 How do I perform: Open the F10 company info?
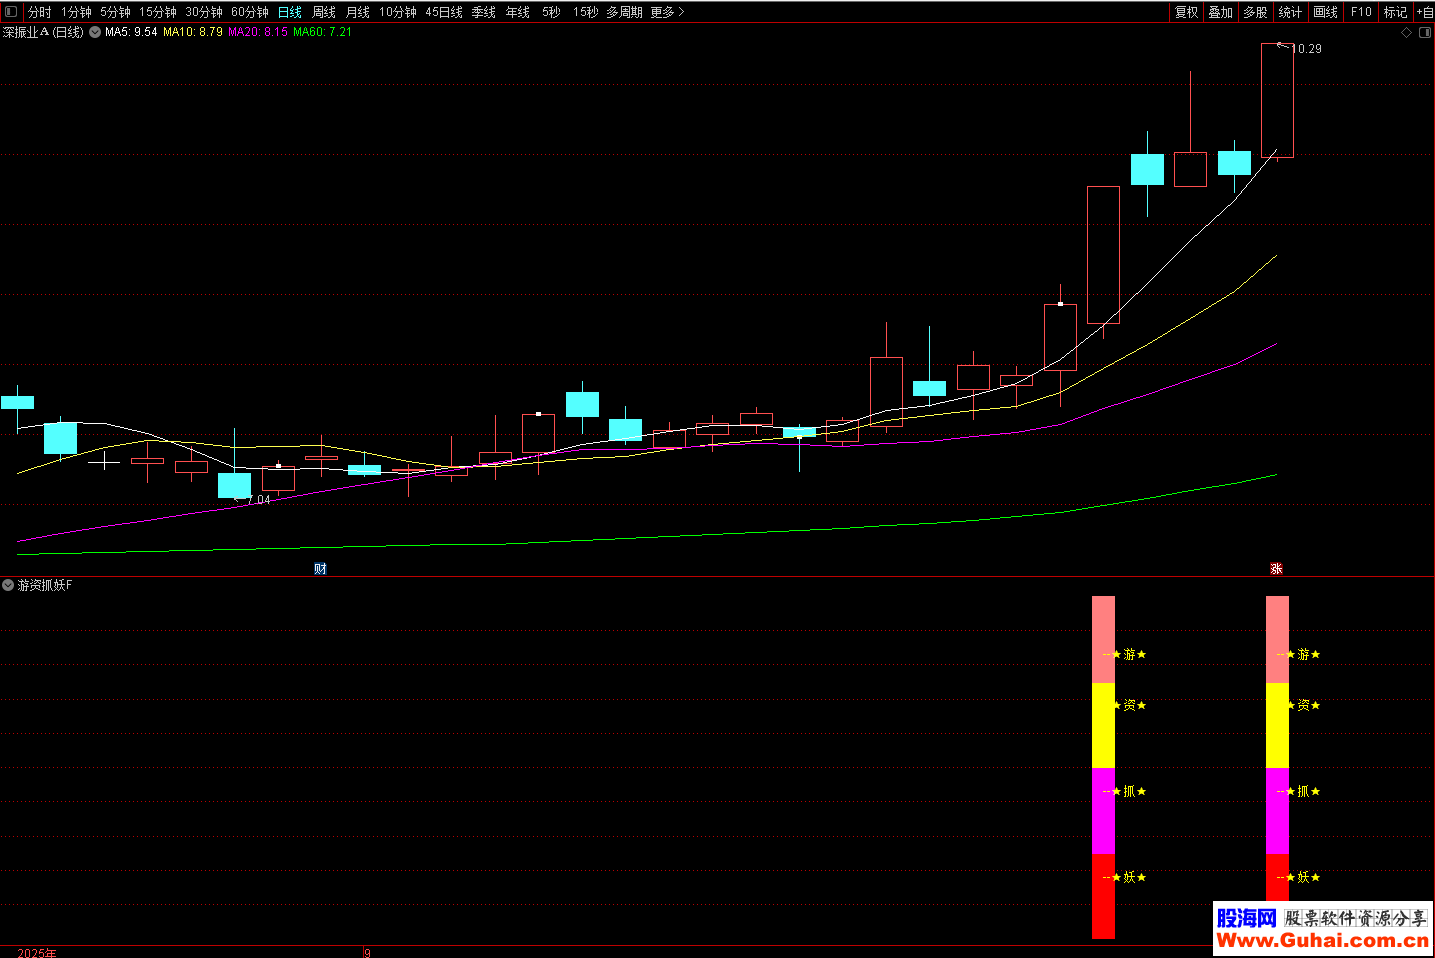1361,12
